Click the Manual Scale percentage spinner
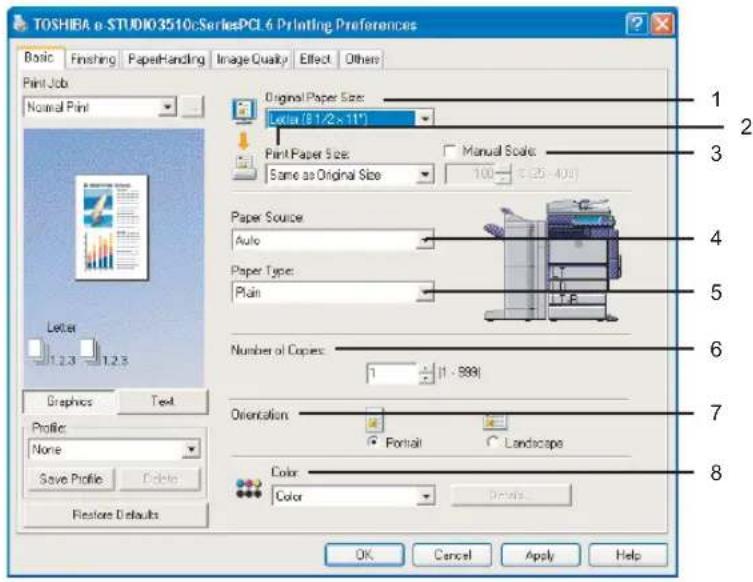The width and height of the screenshot is (753, 582). (x=503, y=174)
